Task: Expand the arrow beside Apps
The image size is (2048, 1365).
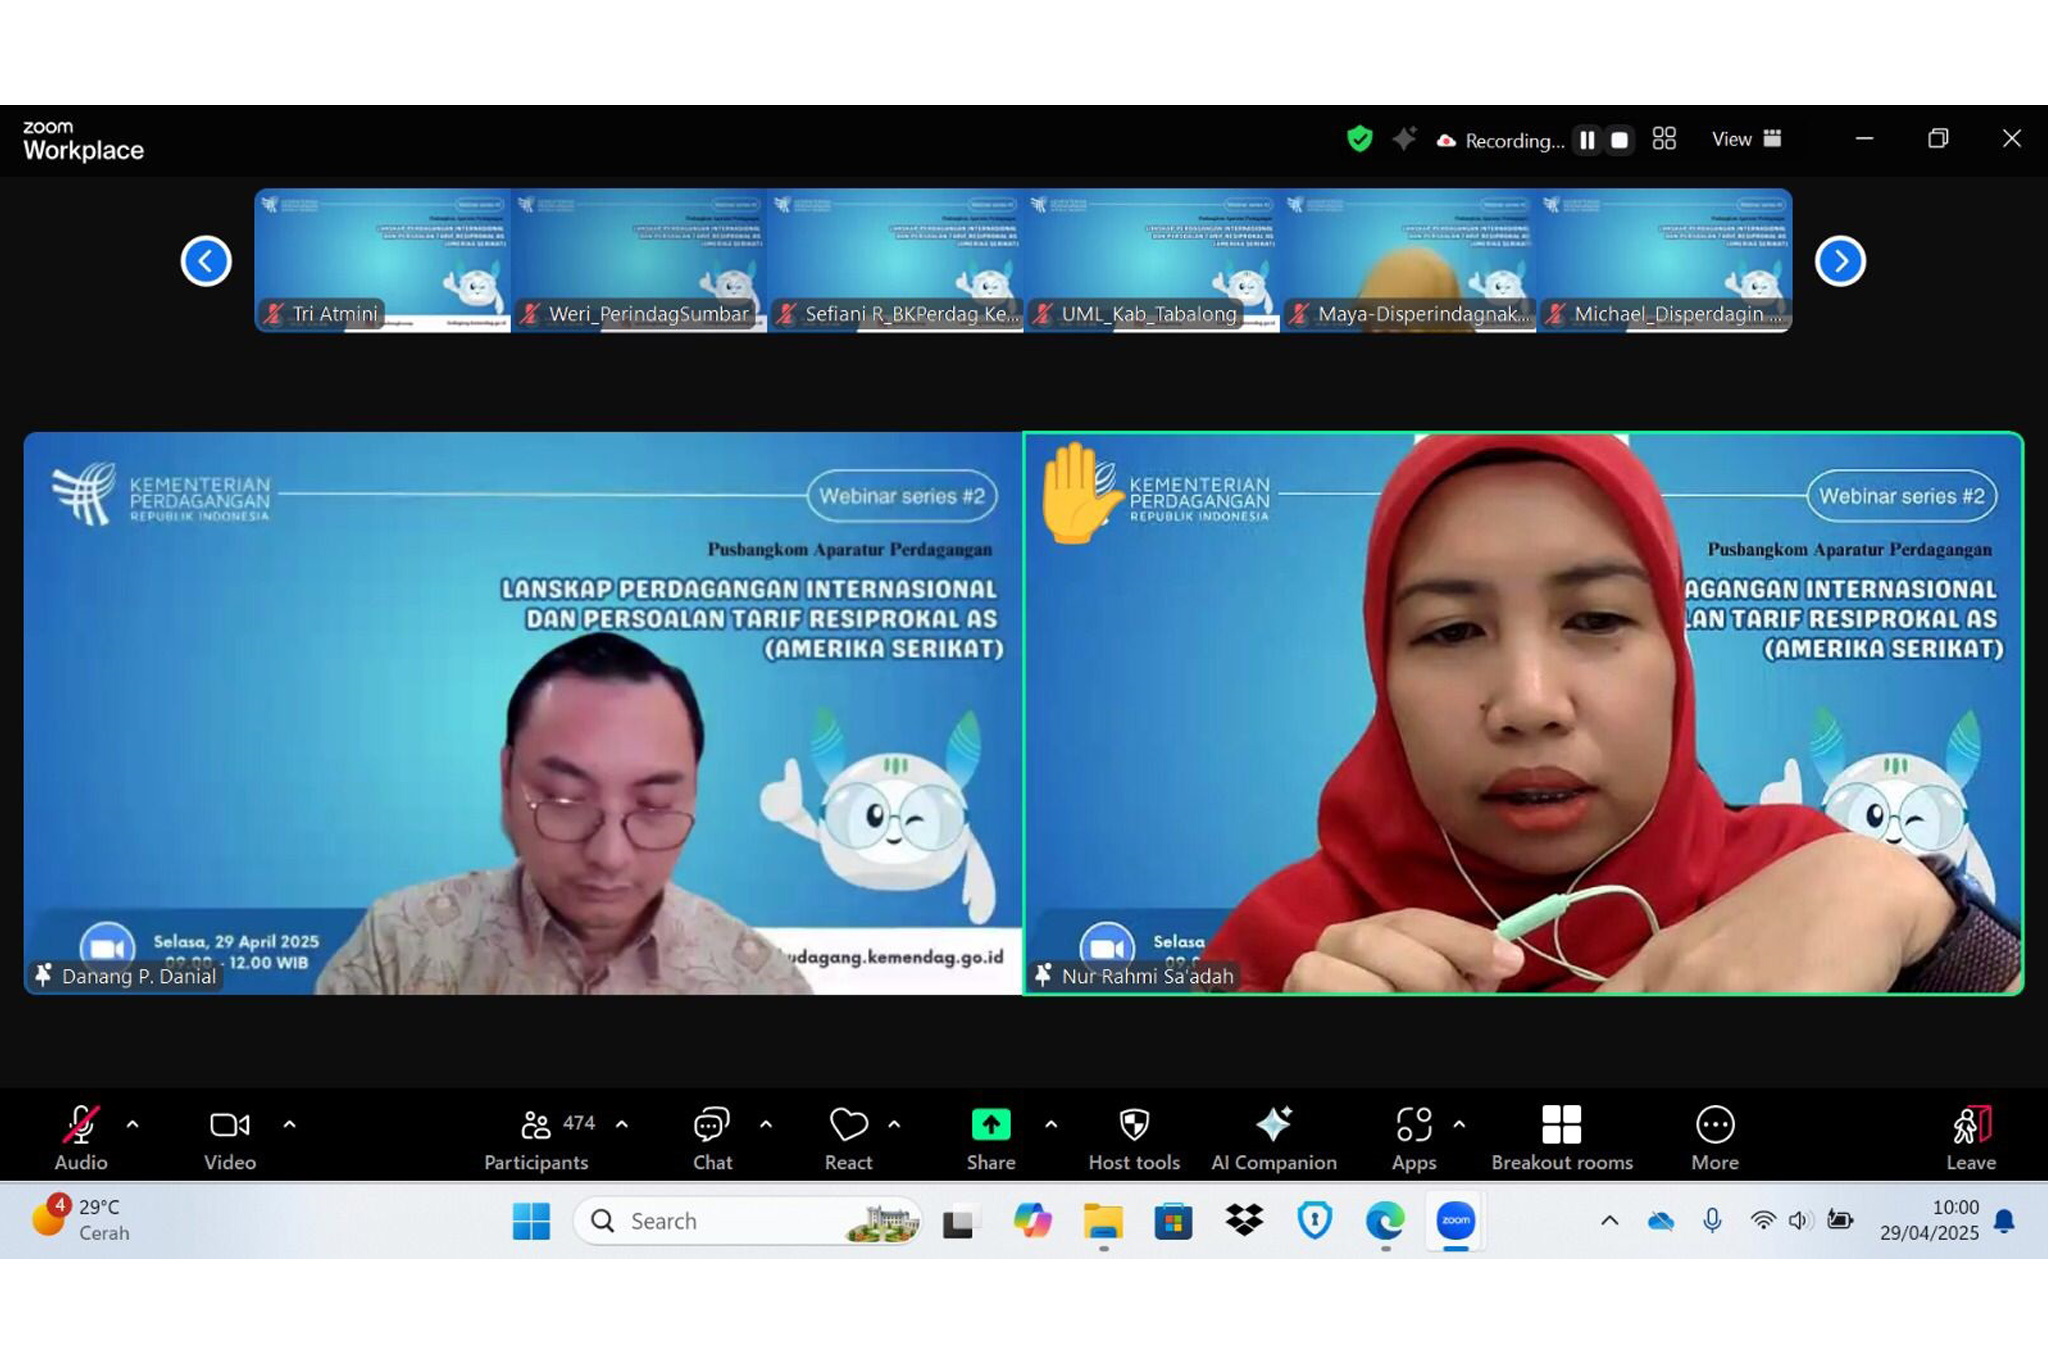Action: tap(1459, 1124)
